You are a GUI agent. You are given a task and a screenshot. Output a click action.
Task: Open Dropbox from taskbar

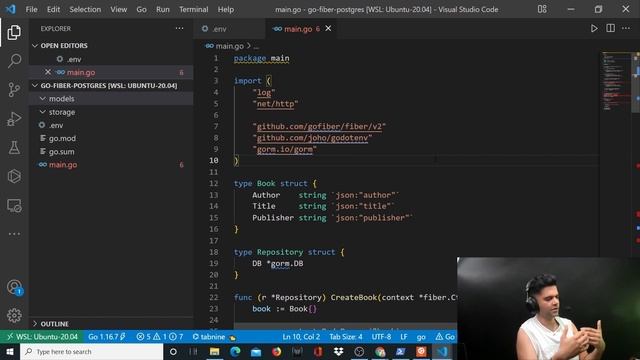[x=338, y=351]
